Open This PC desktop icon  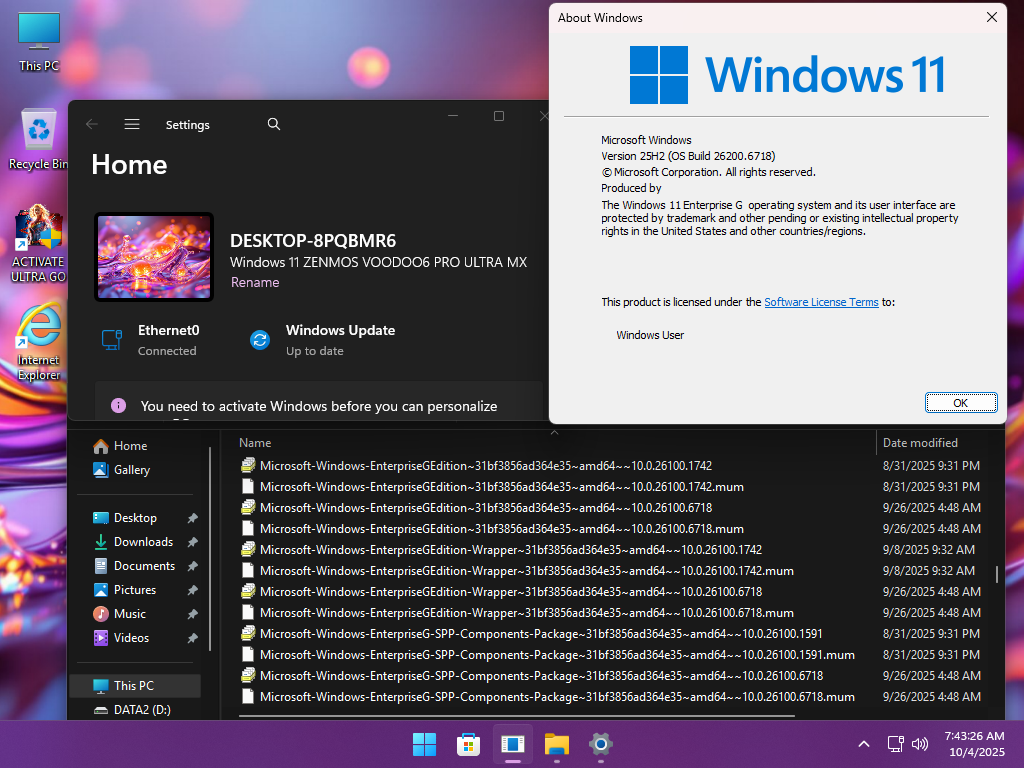[x=39, y=42]
